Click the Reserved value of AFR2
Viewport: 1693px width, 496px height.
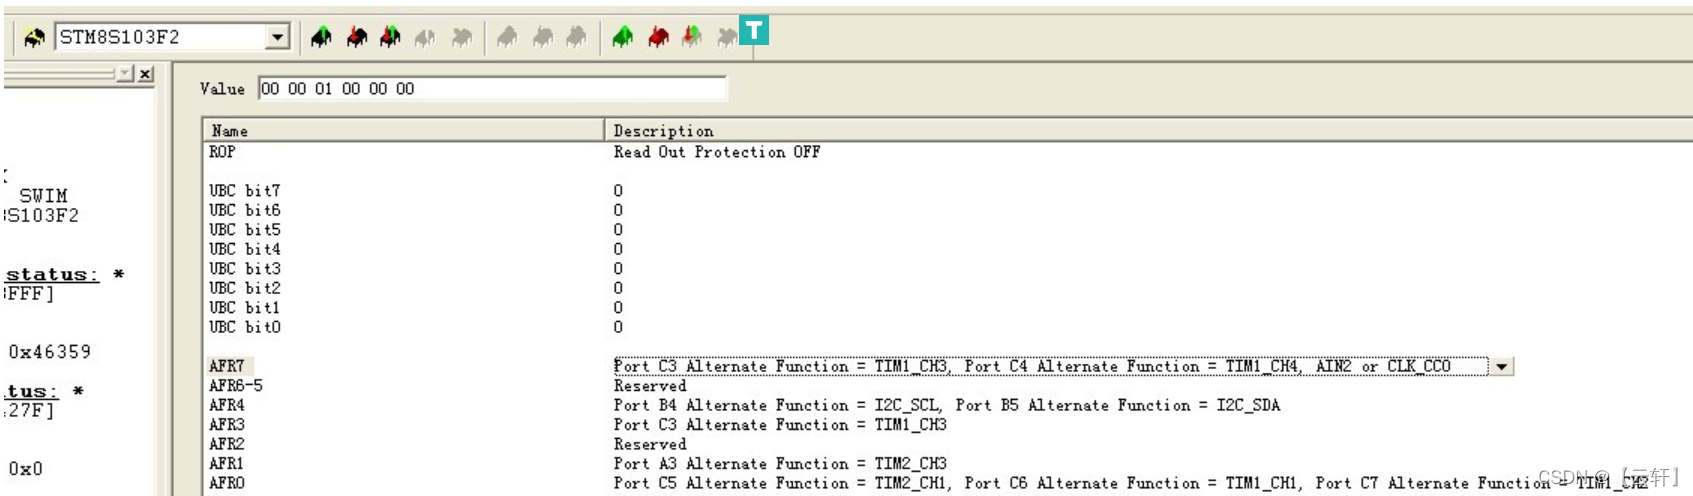click(x=650, y=444)
